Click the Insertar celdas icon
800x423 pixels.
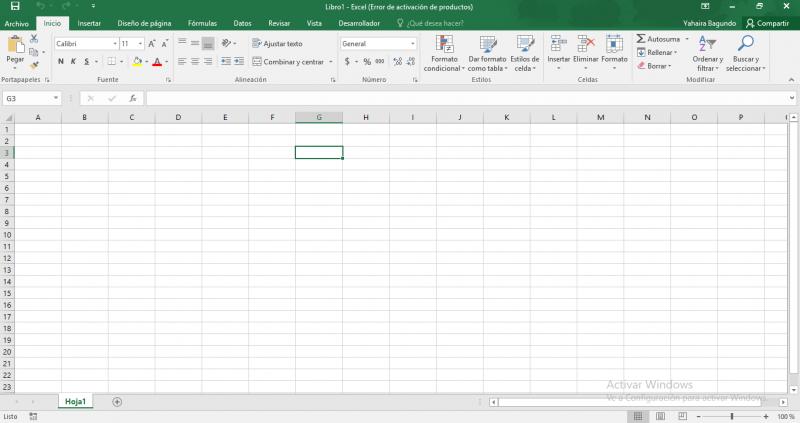click(558, 44)
